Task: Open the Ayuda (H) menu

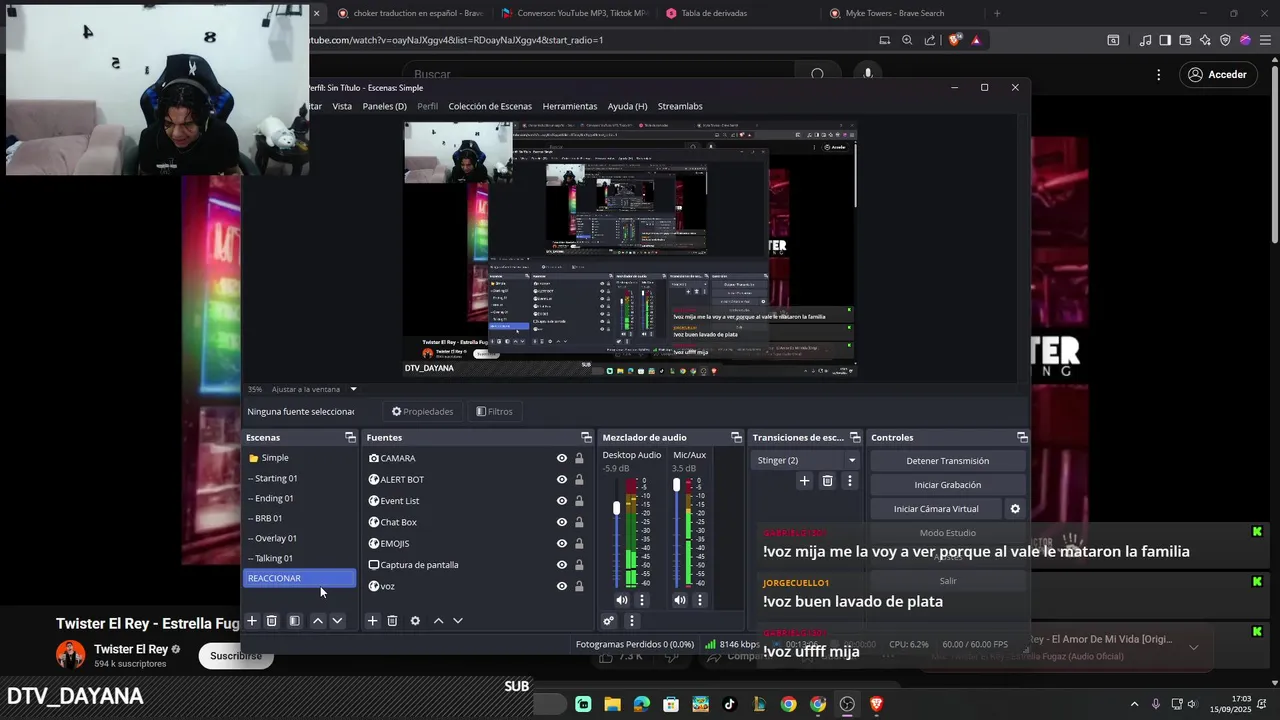Action: (x=628, y=106)
